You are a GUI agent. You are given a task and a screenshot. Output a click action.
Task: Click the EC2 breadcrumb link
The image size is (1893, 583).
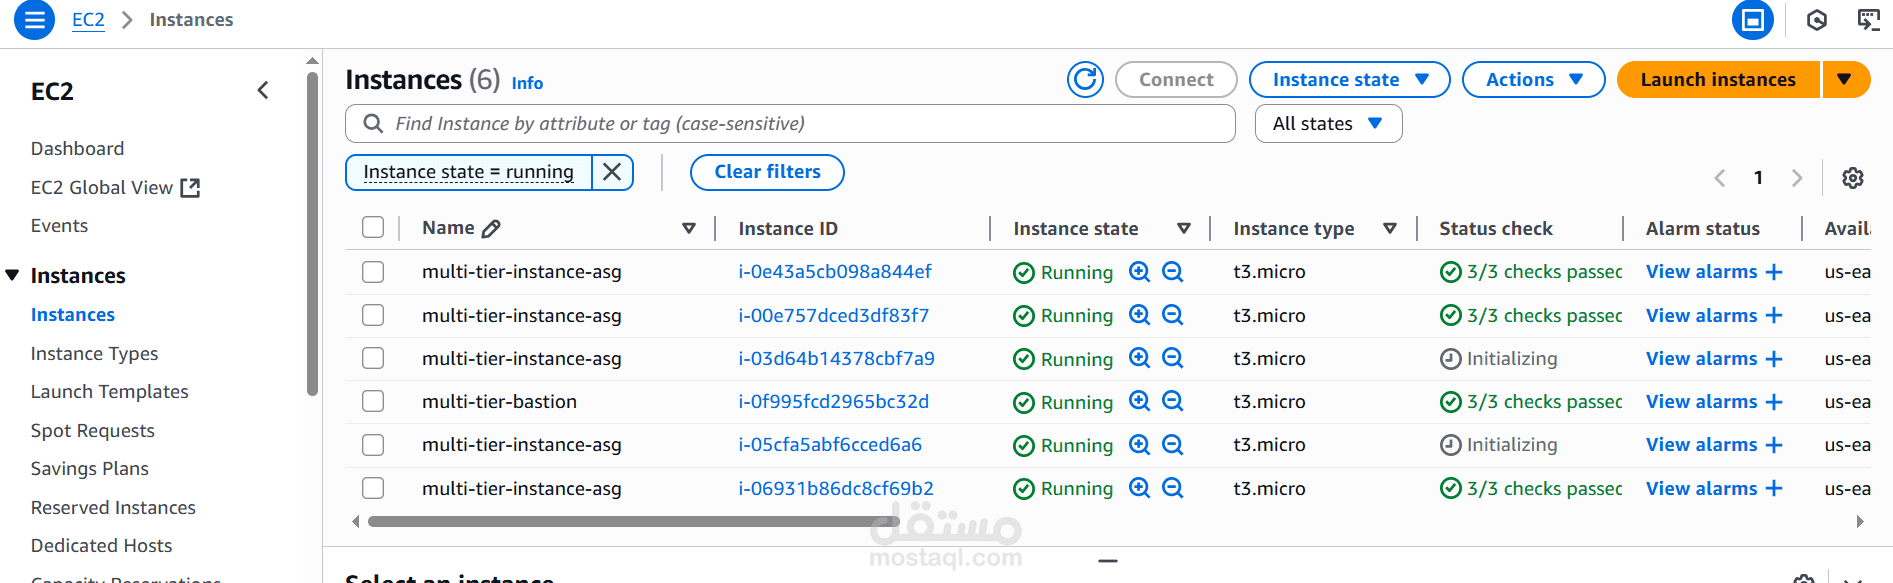88,20
